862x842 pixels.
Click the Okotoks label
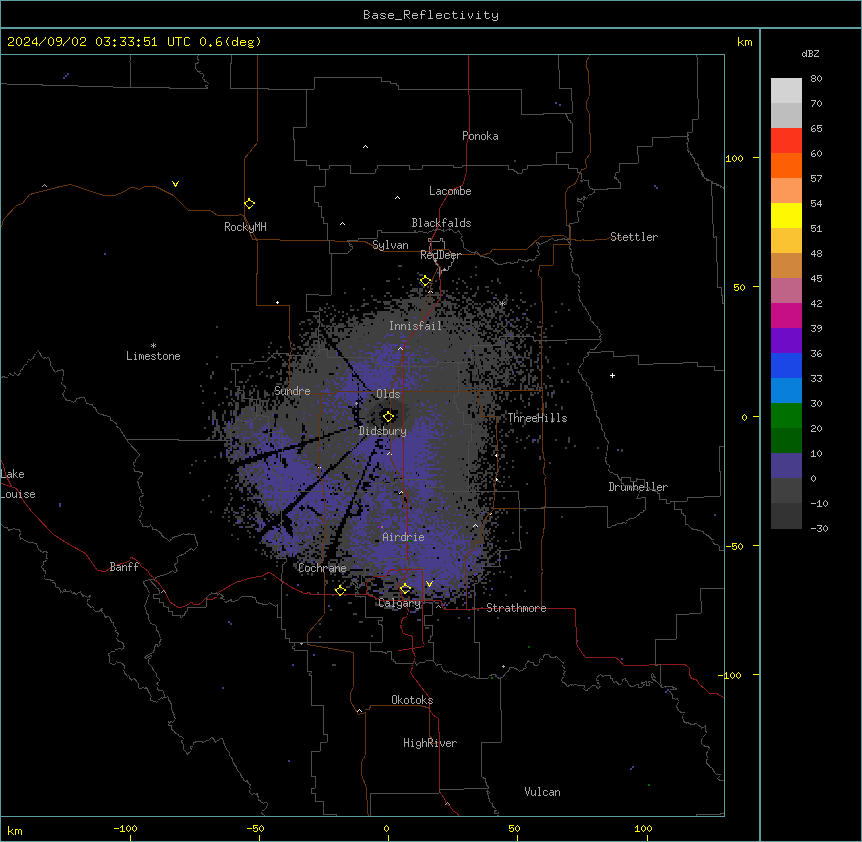coord(412,700)
